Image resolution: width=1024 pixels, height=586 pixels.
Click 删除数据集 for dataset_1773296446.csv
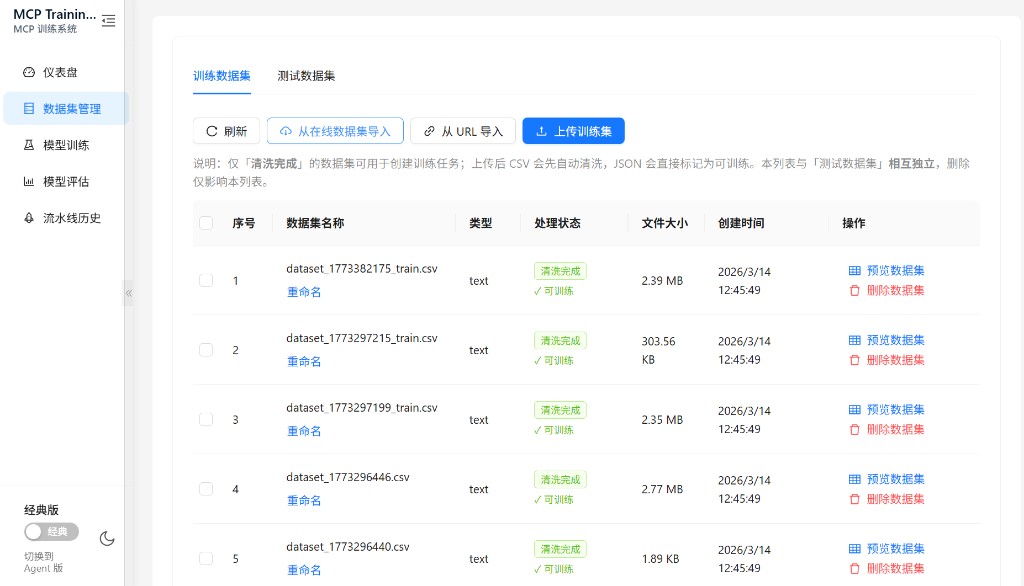(886, 499)
